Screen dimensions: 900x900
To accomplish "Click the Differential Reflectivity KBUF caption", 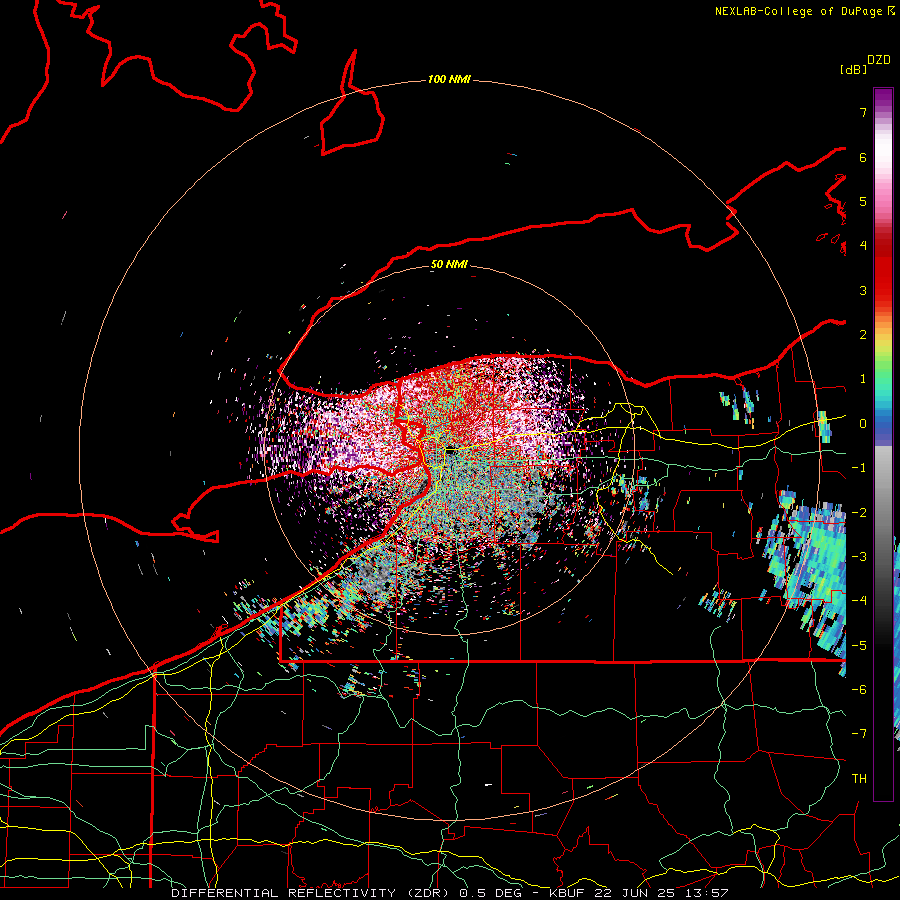I will click(x=450, y=893).
